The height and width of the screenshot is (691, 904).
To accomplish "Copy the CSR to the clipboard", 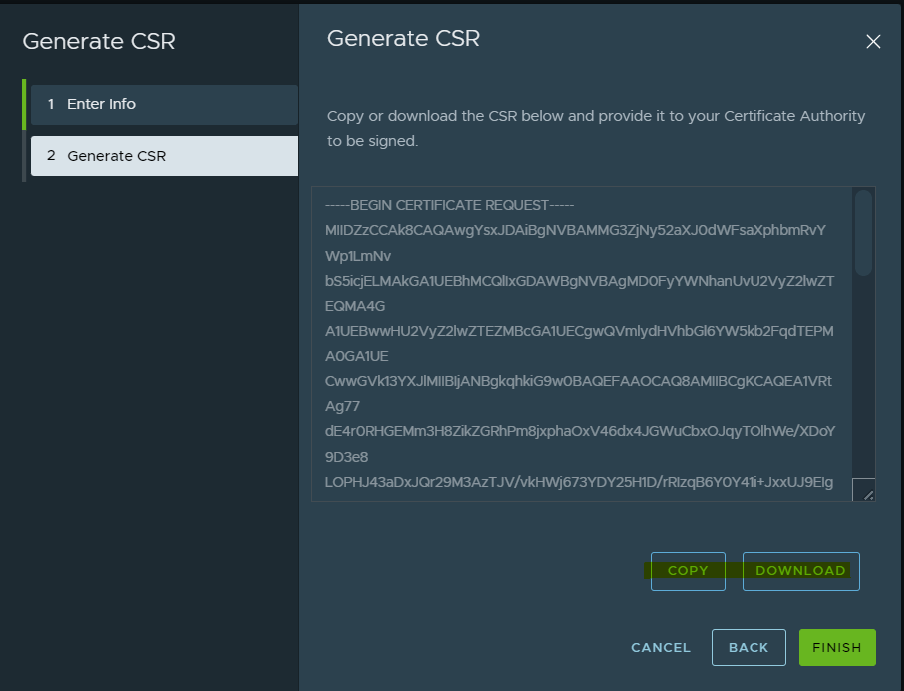I will point(688,571).
